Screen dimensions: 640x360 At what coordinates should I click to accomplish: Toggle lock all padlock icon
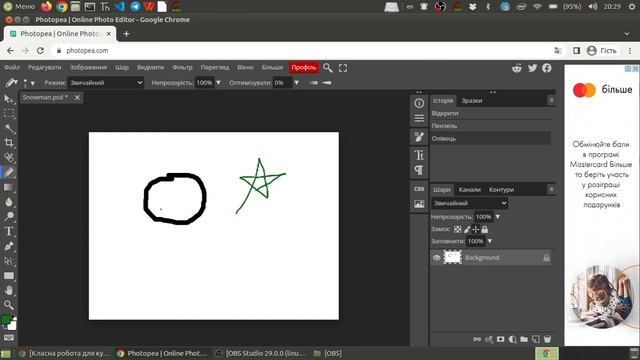point(484,229)
